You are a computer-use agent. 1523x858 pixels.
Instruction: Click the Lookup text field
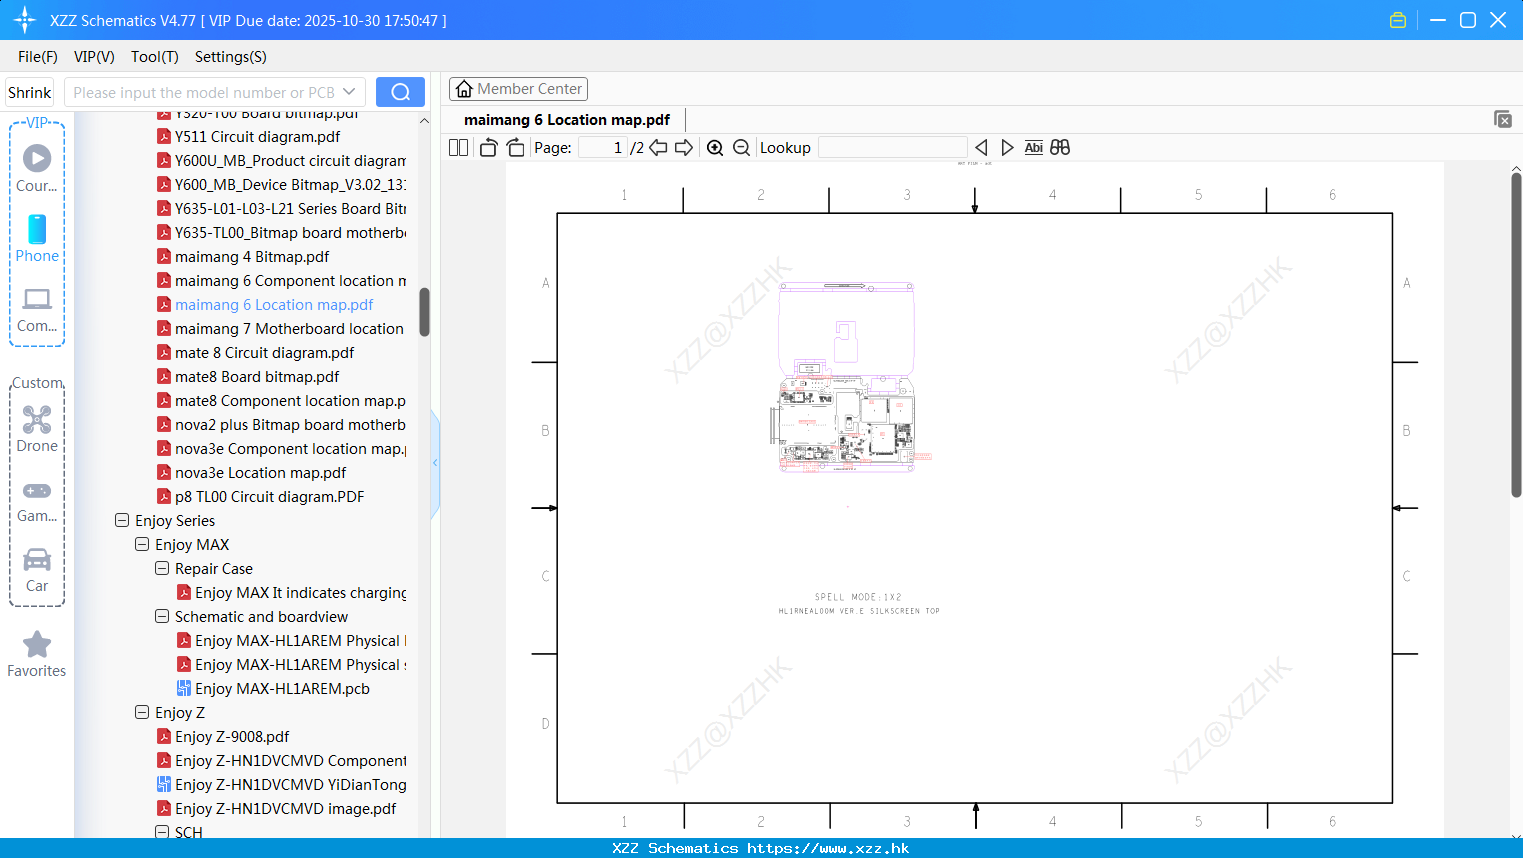pos(892,147)
